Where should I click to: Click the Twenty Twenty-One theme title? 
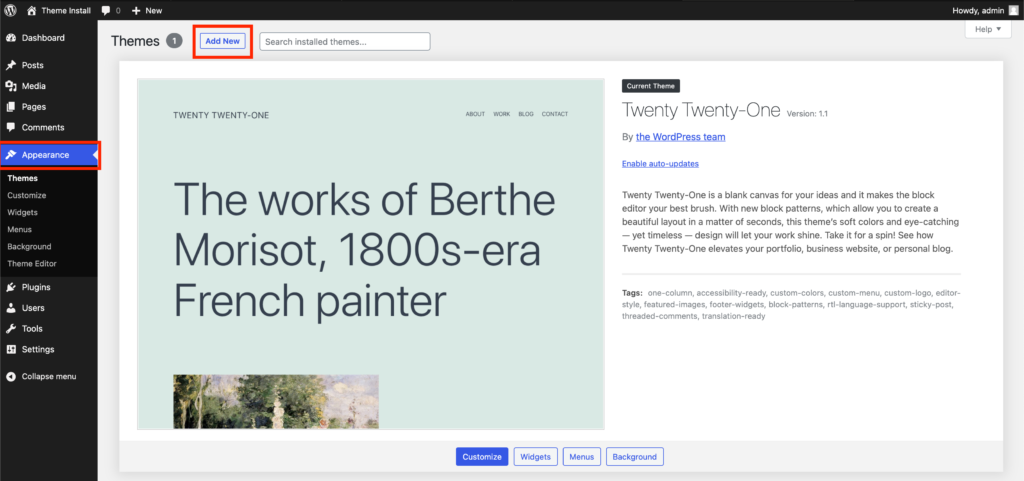point(701,110)
